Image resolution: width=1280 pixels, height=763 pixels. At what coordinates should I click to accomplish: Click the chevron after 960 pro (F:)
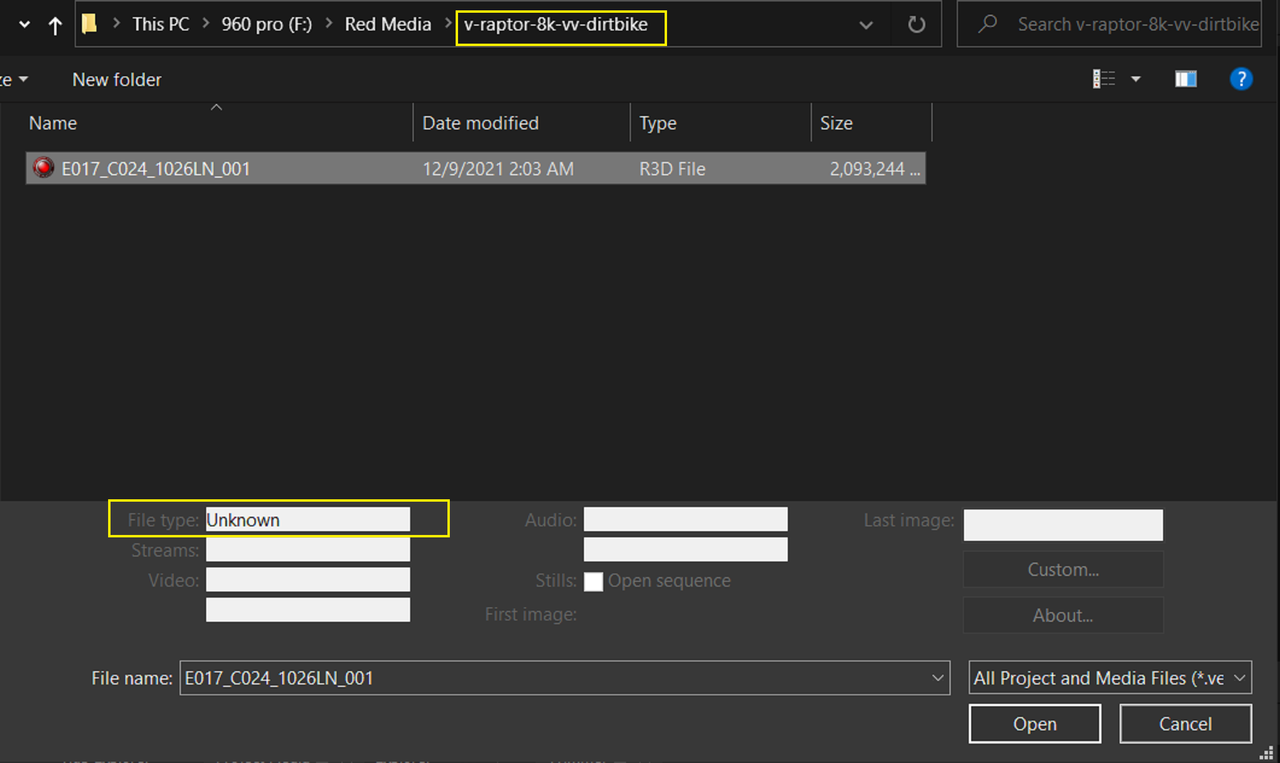329,24
